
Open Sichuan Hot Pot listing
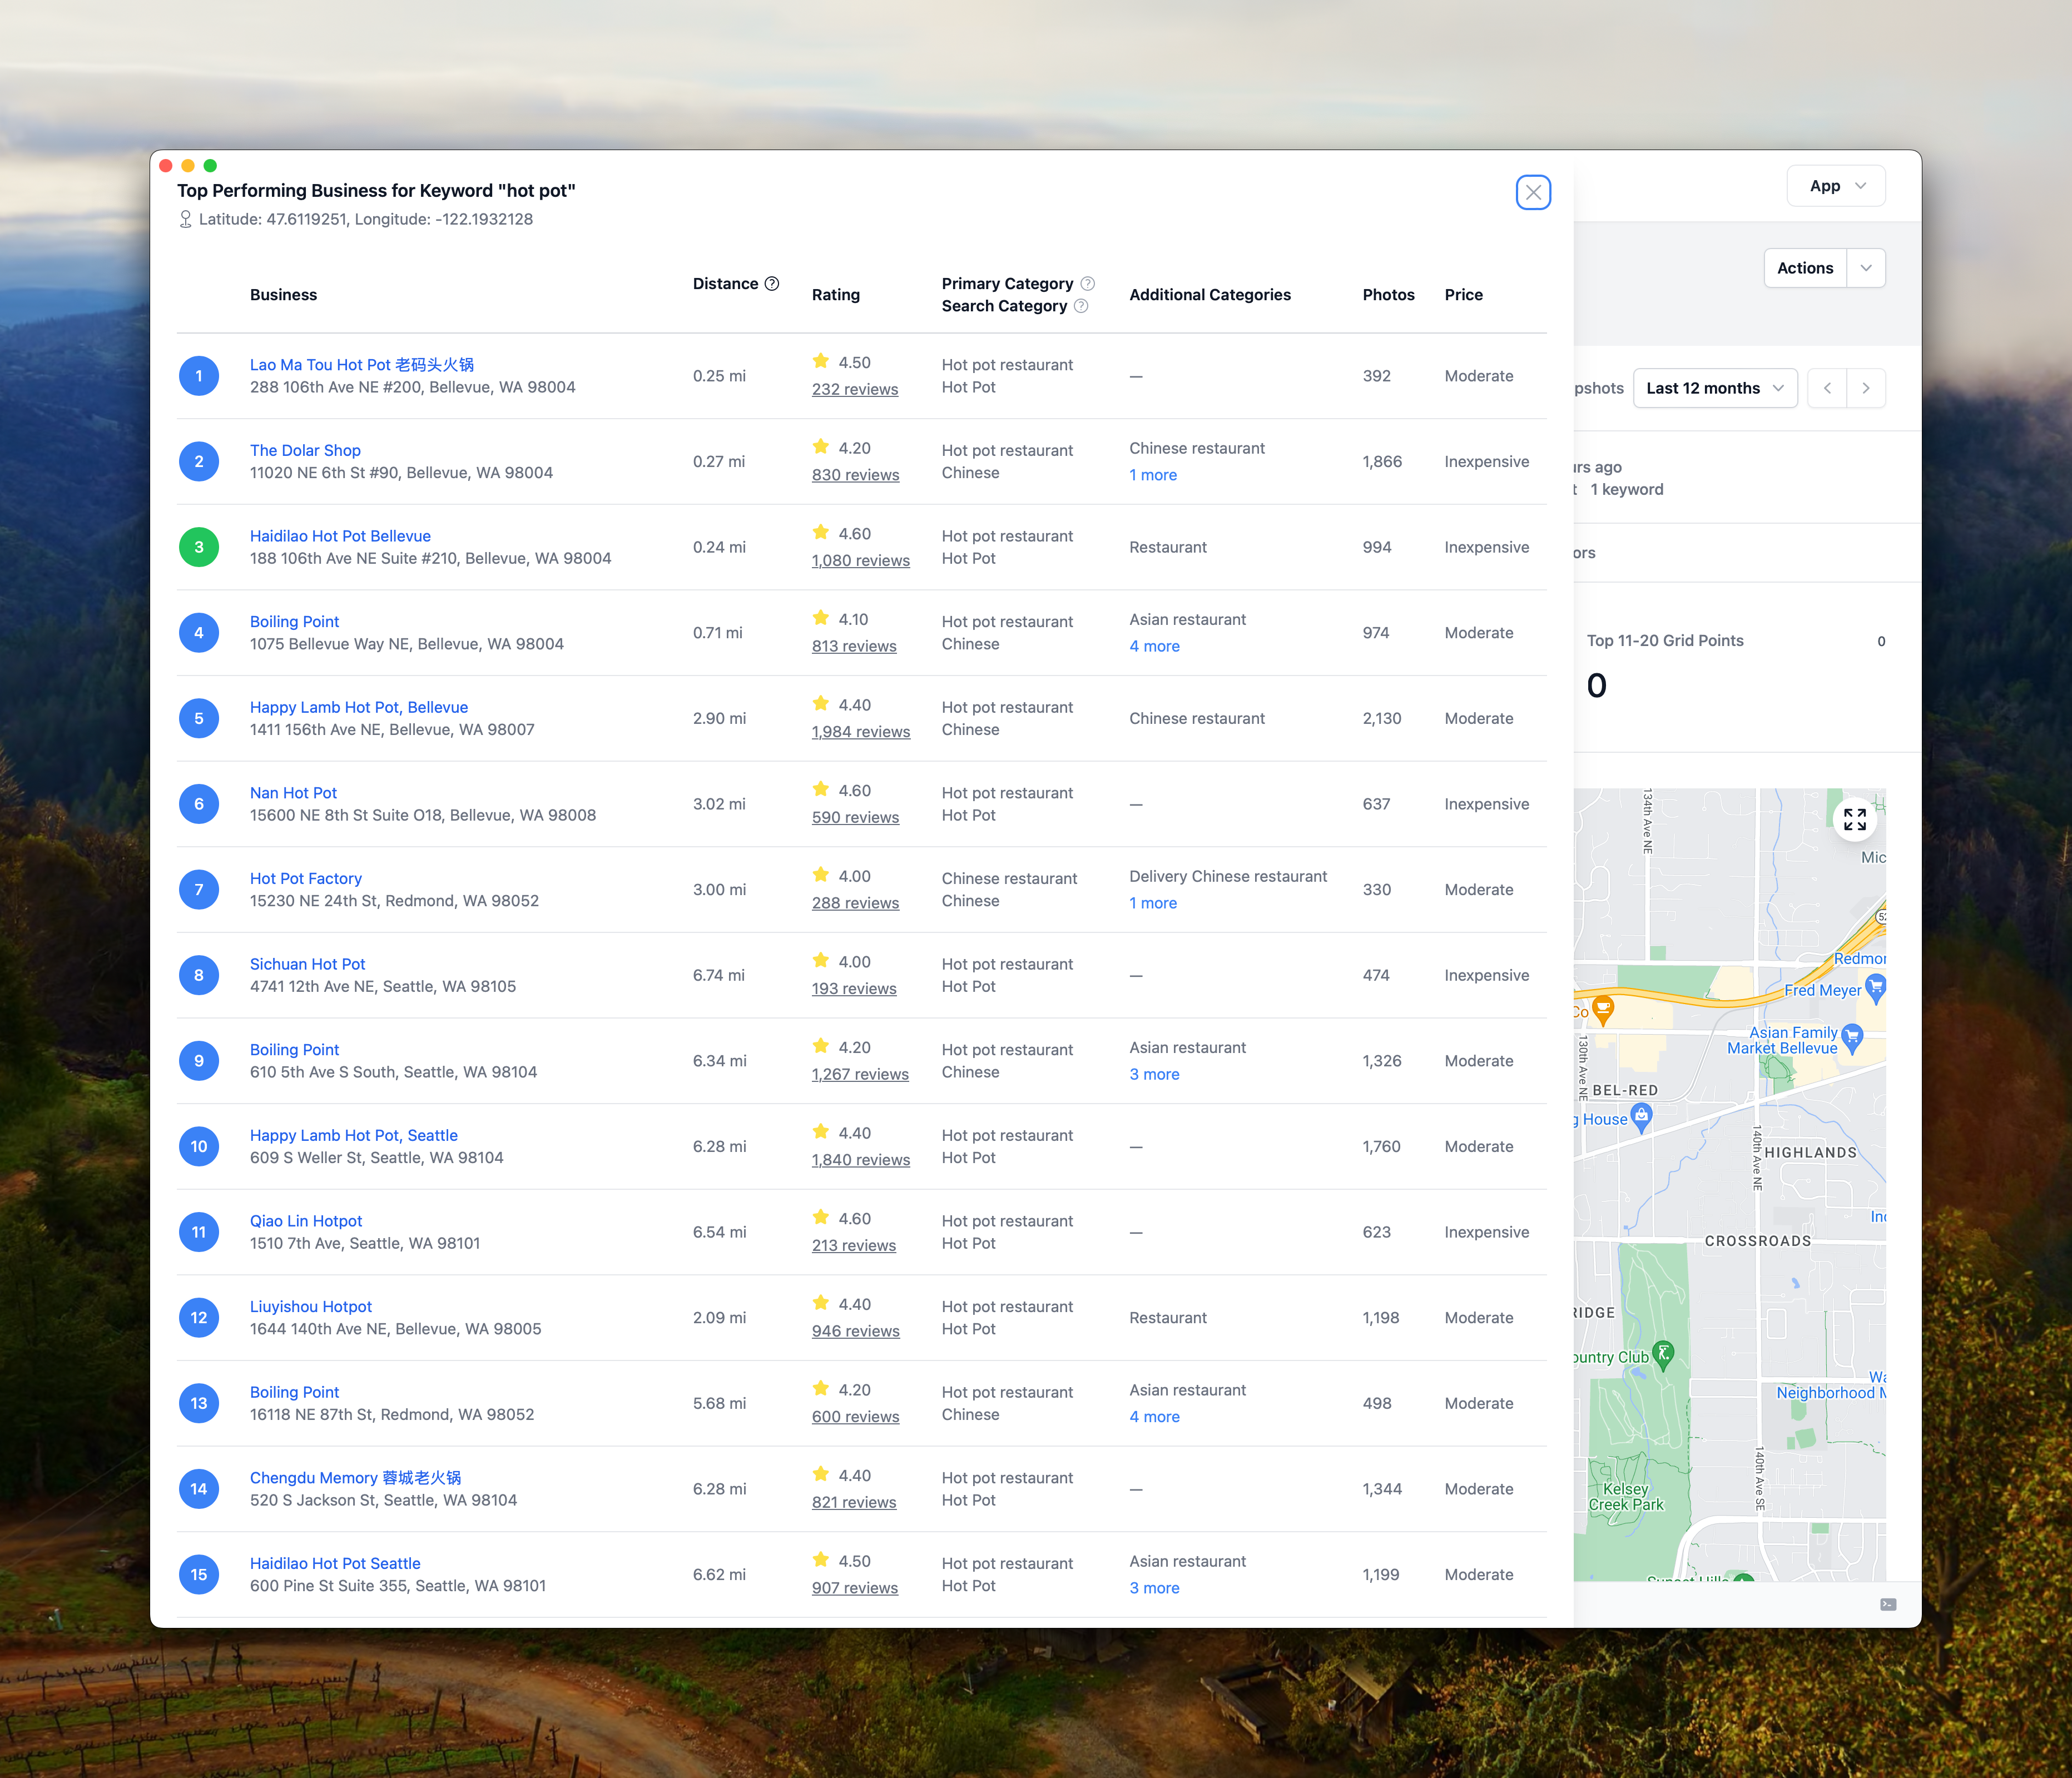[x=307, y=964]
